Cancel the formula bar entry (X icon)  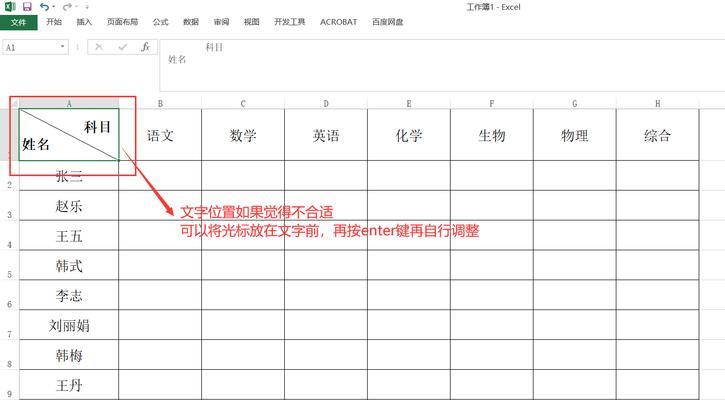pos(98,47)
